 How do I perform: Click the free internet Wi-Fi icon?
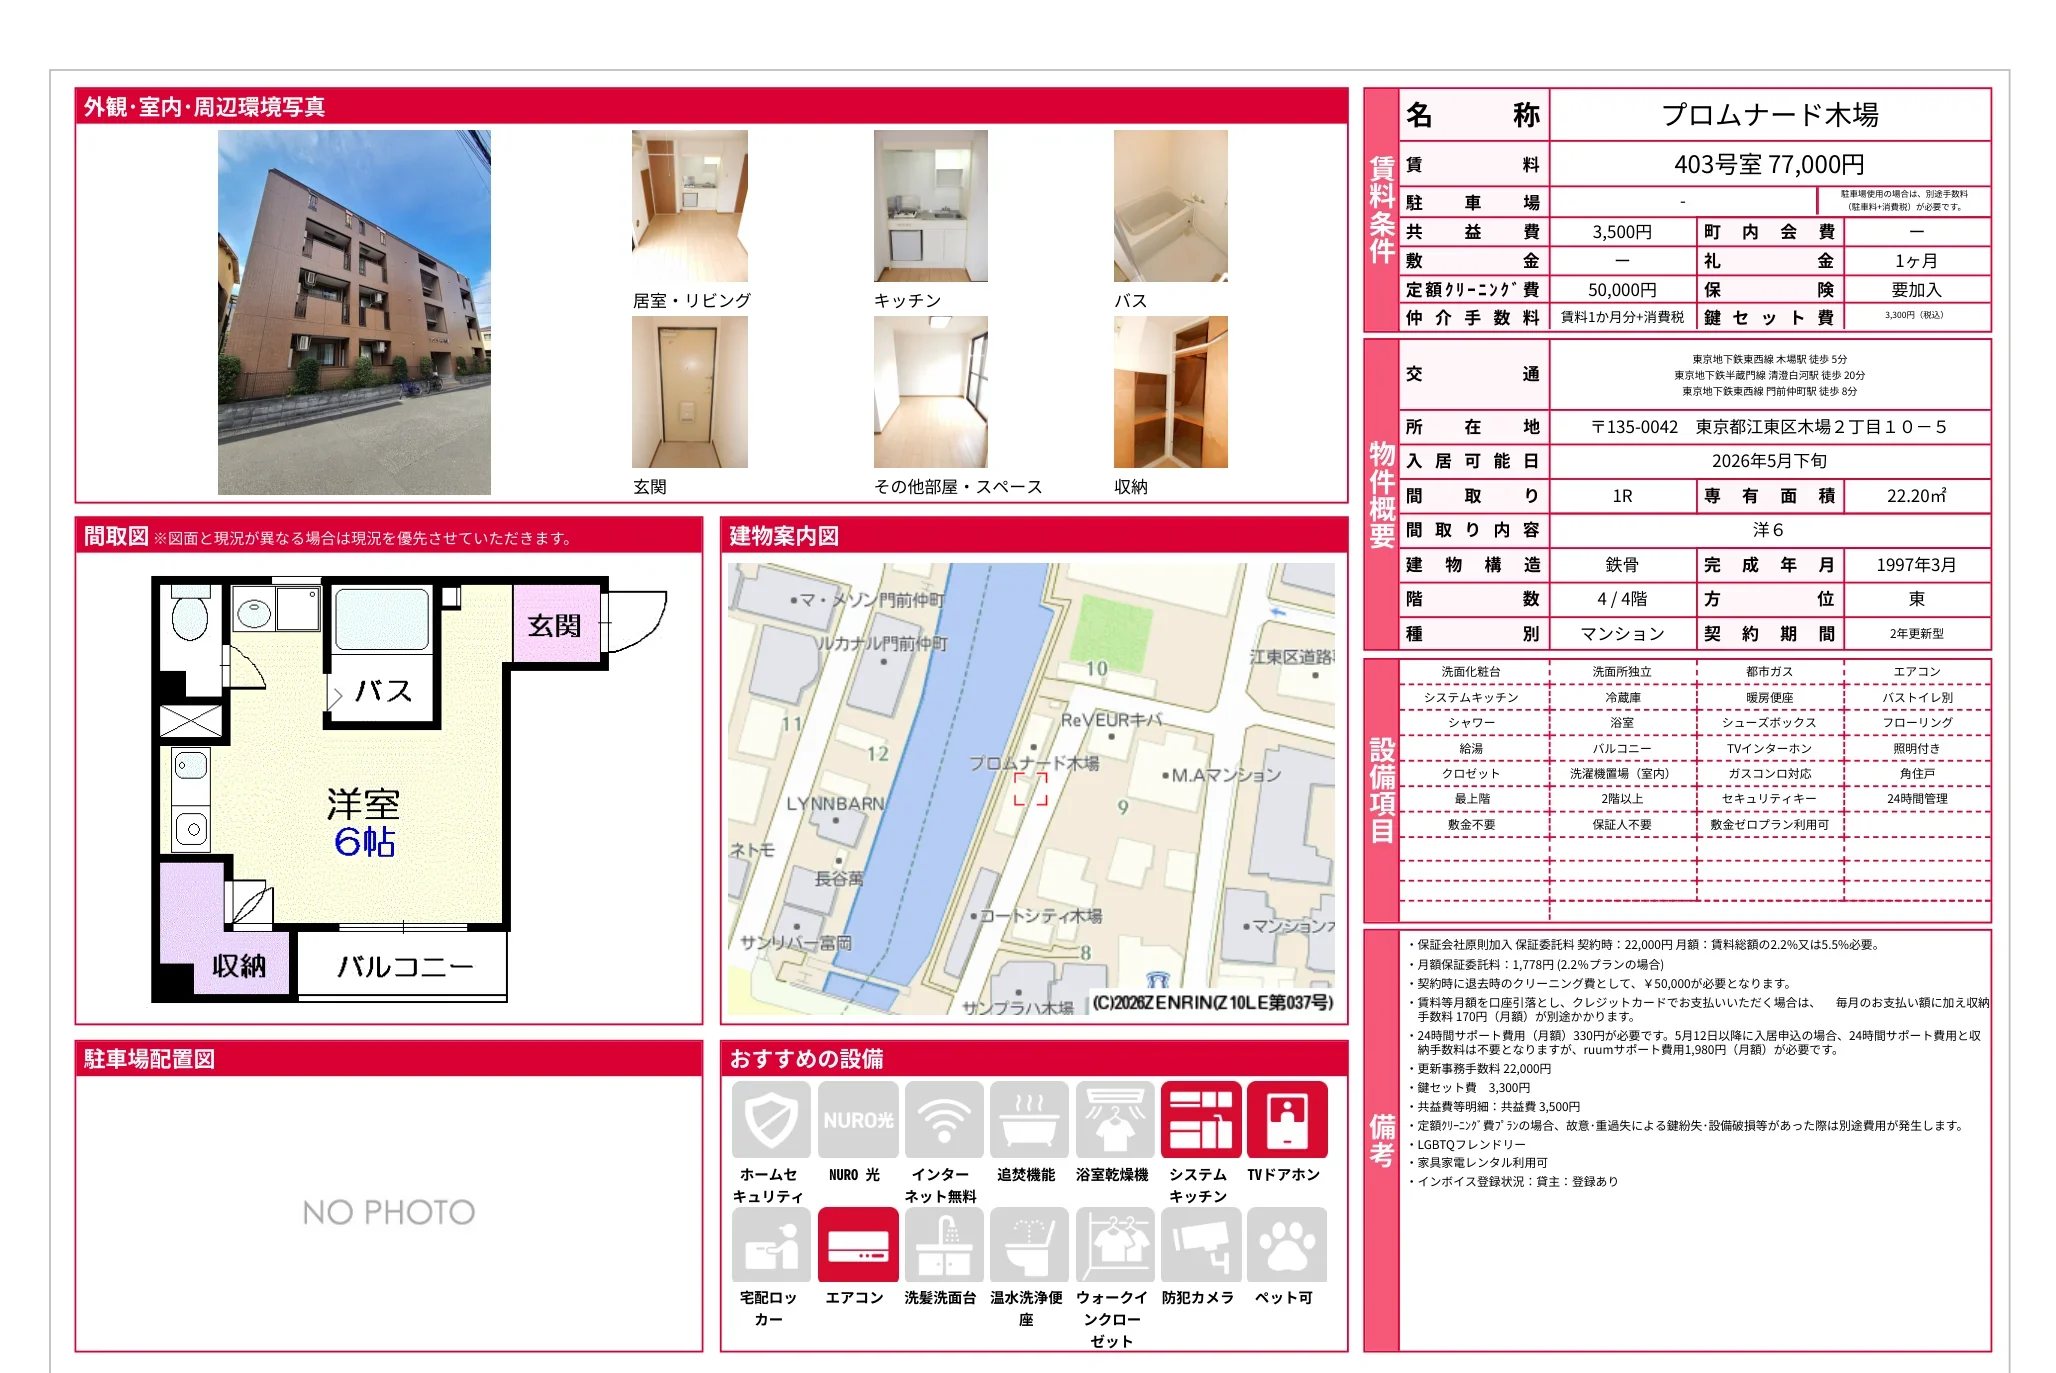pos(943,1120)
